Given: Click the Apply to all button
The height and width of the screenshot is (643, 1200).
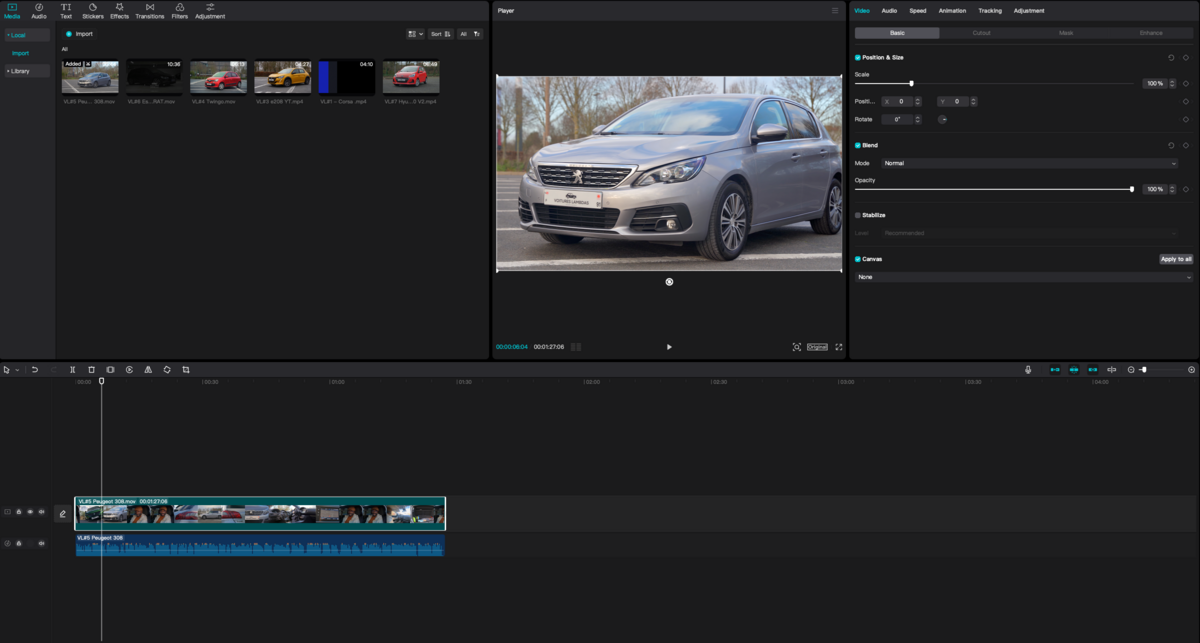Looking at the screenshot, I should pos(1176,259).
